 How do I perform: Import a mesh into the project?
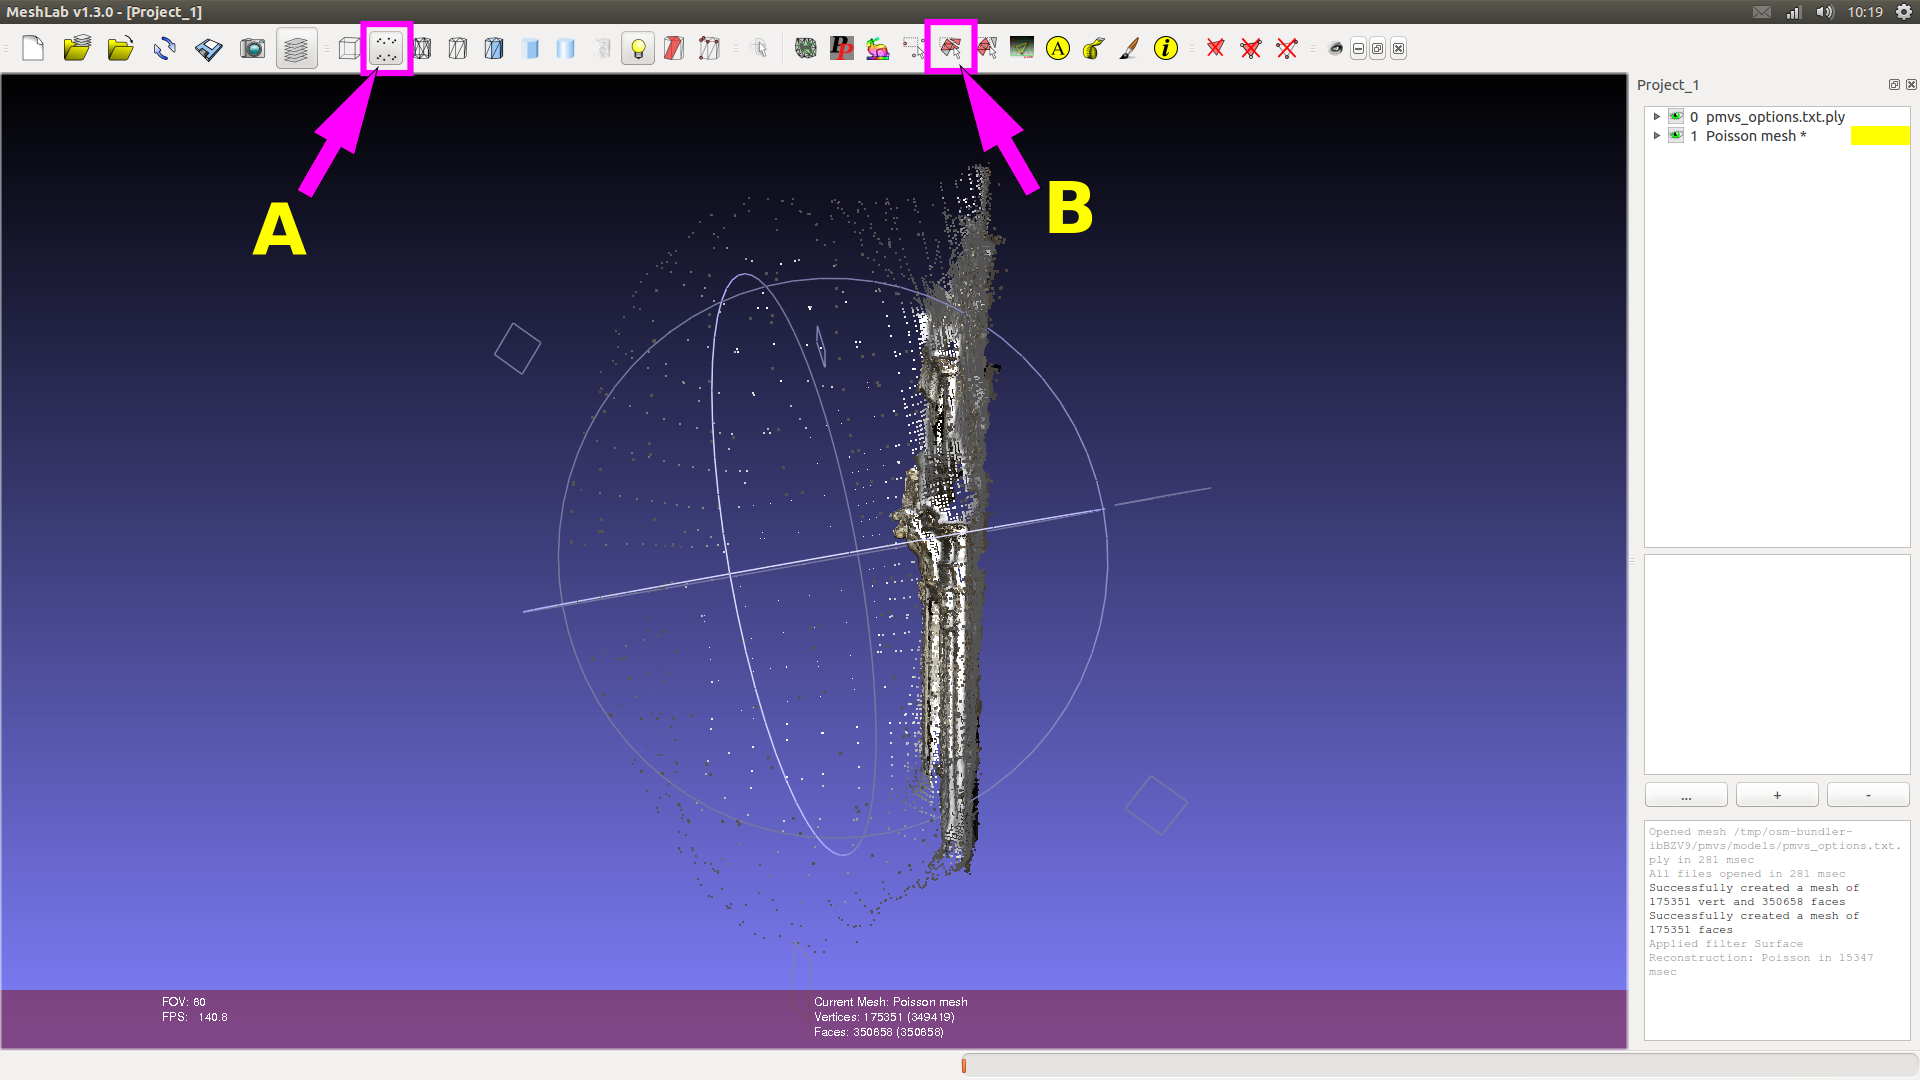tap(121, 48)
